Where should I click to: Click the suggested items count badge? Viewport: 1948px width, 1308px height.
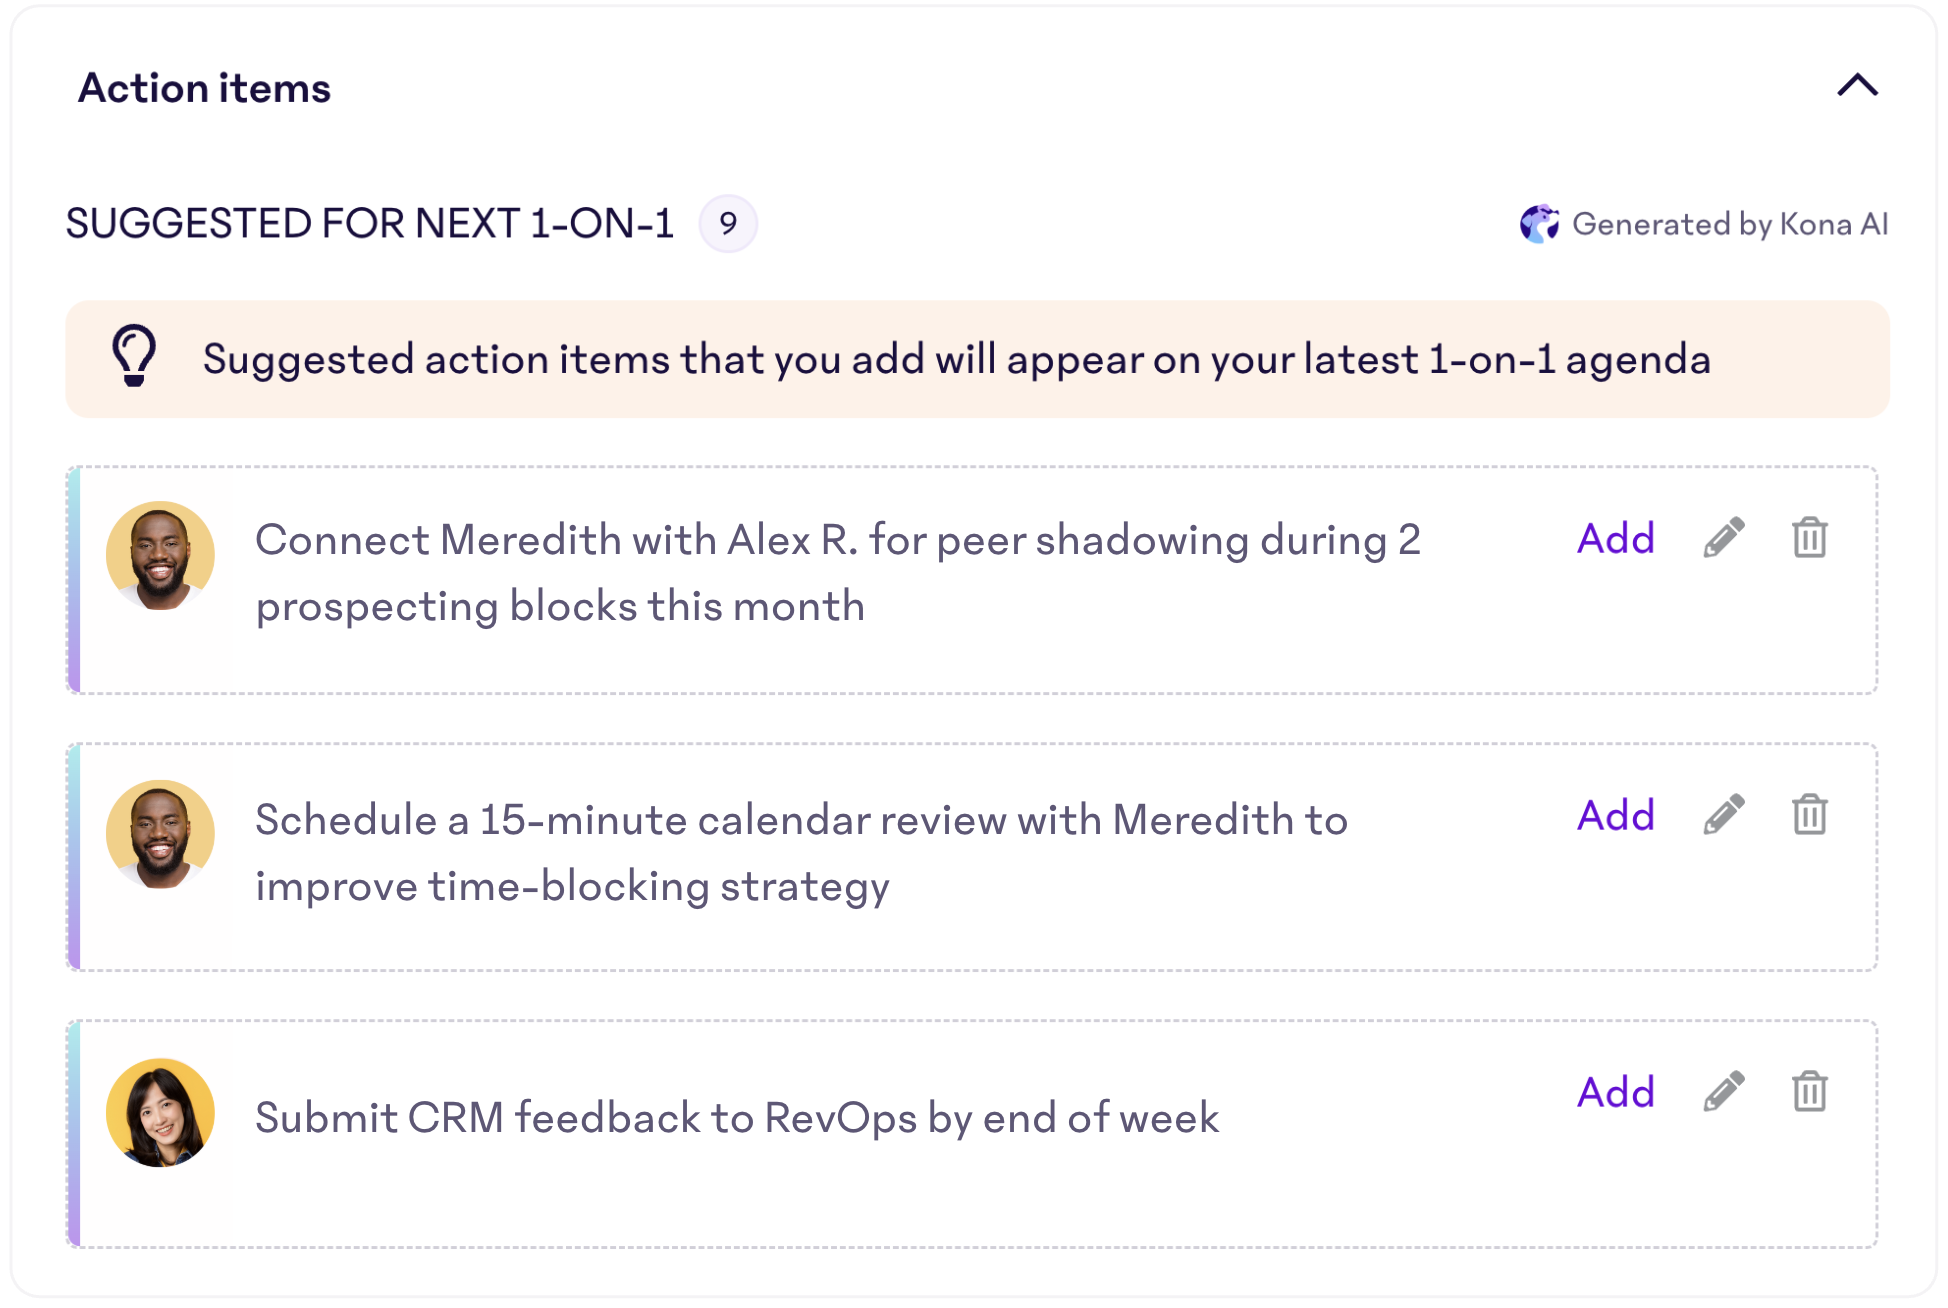[x=728, y=223]
